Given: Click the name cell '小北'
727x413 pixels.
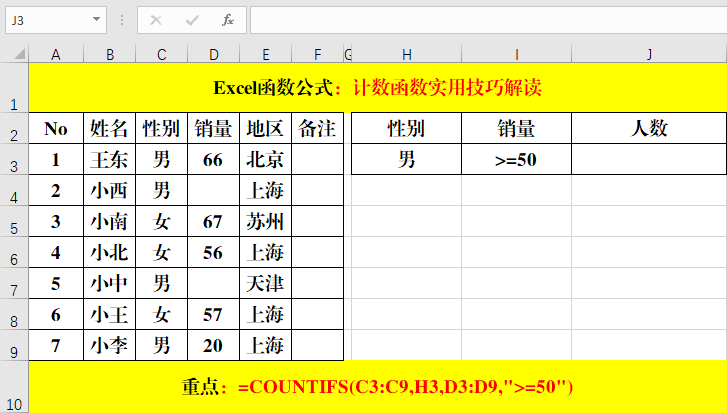Looking at the screenshot, I should tap(109, 252).
